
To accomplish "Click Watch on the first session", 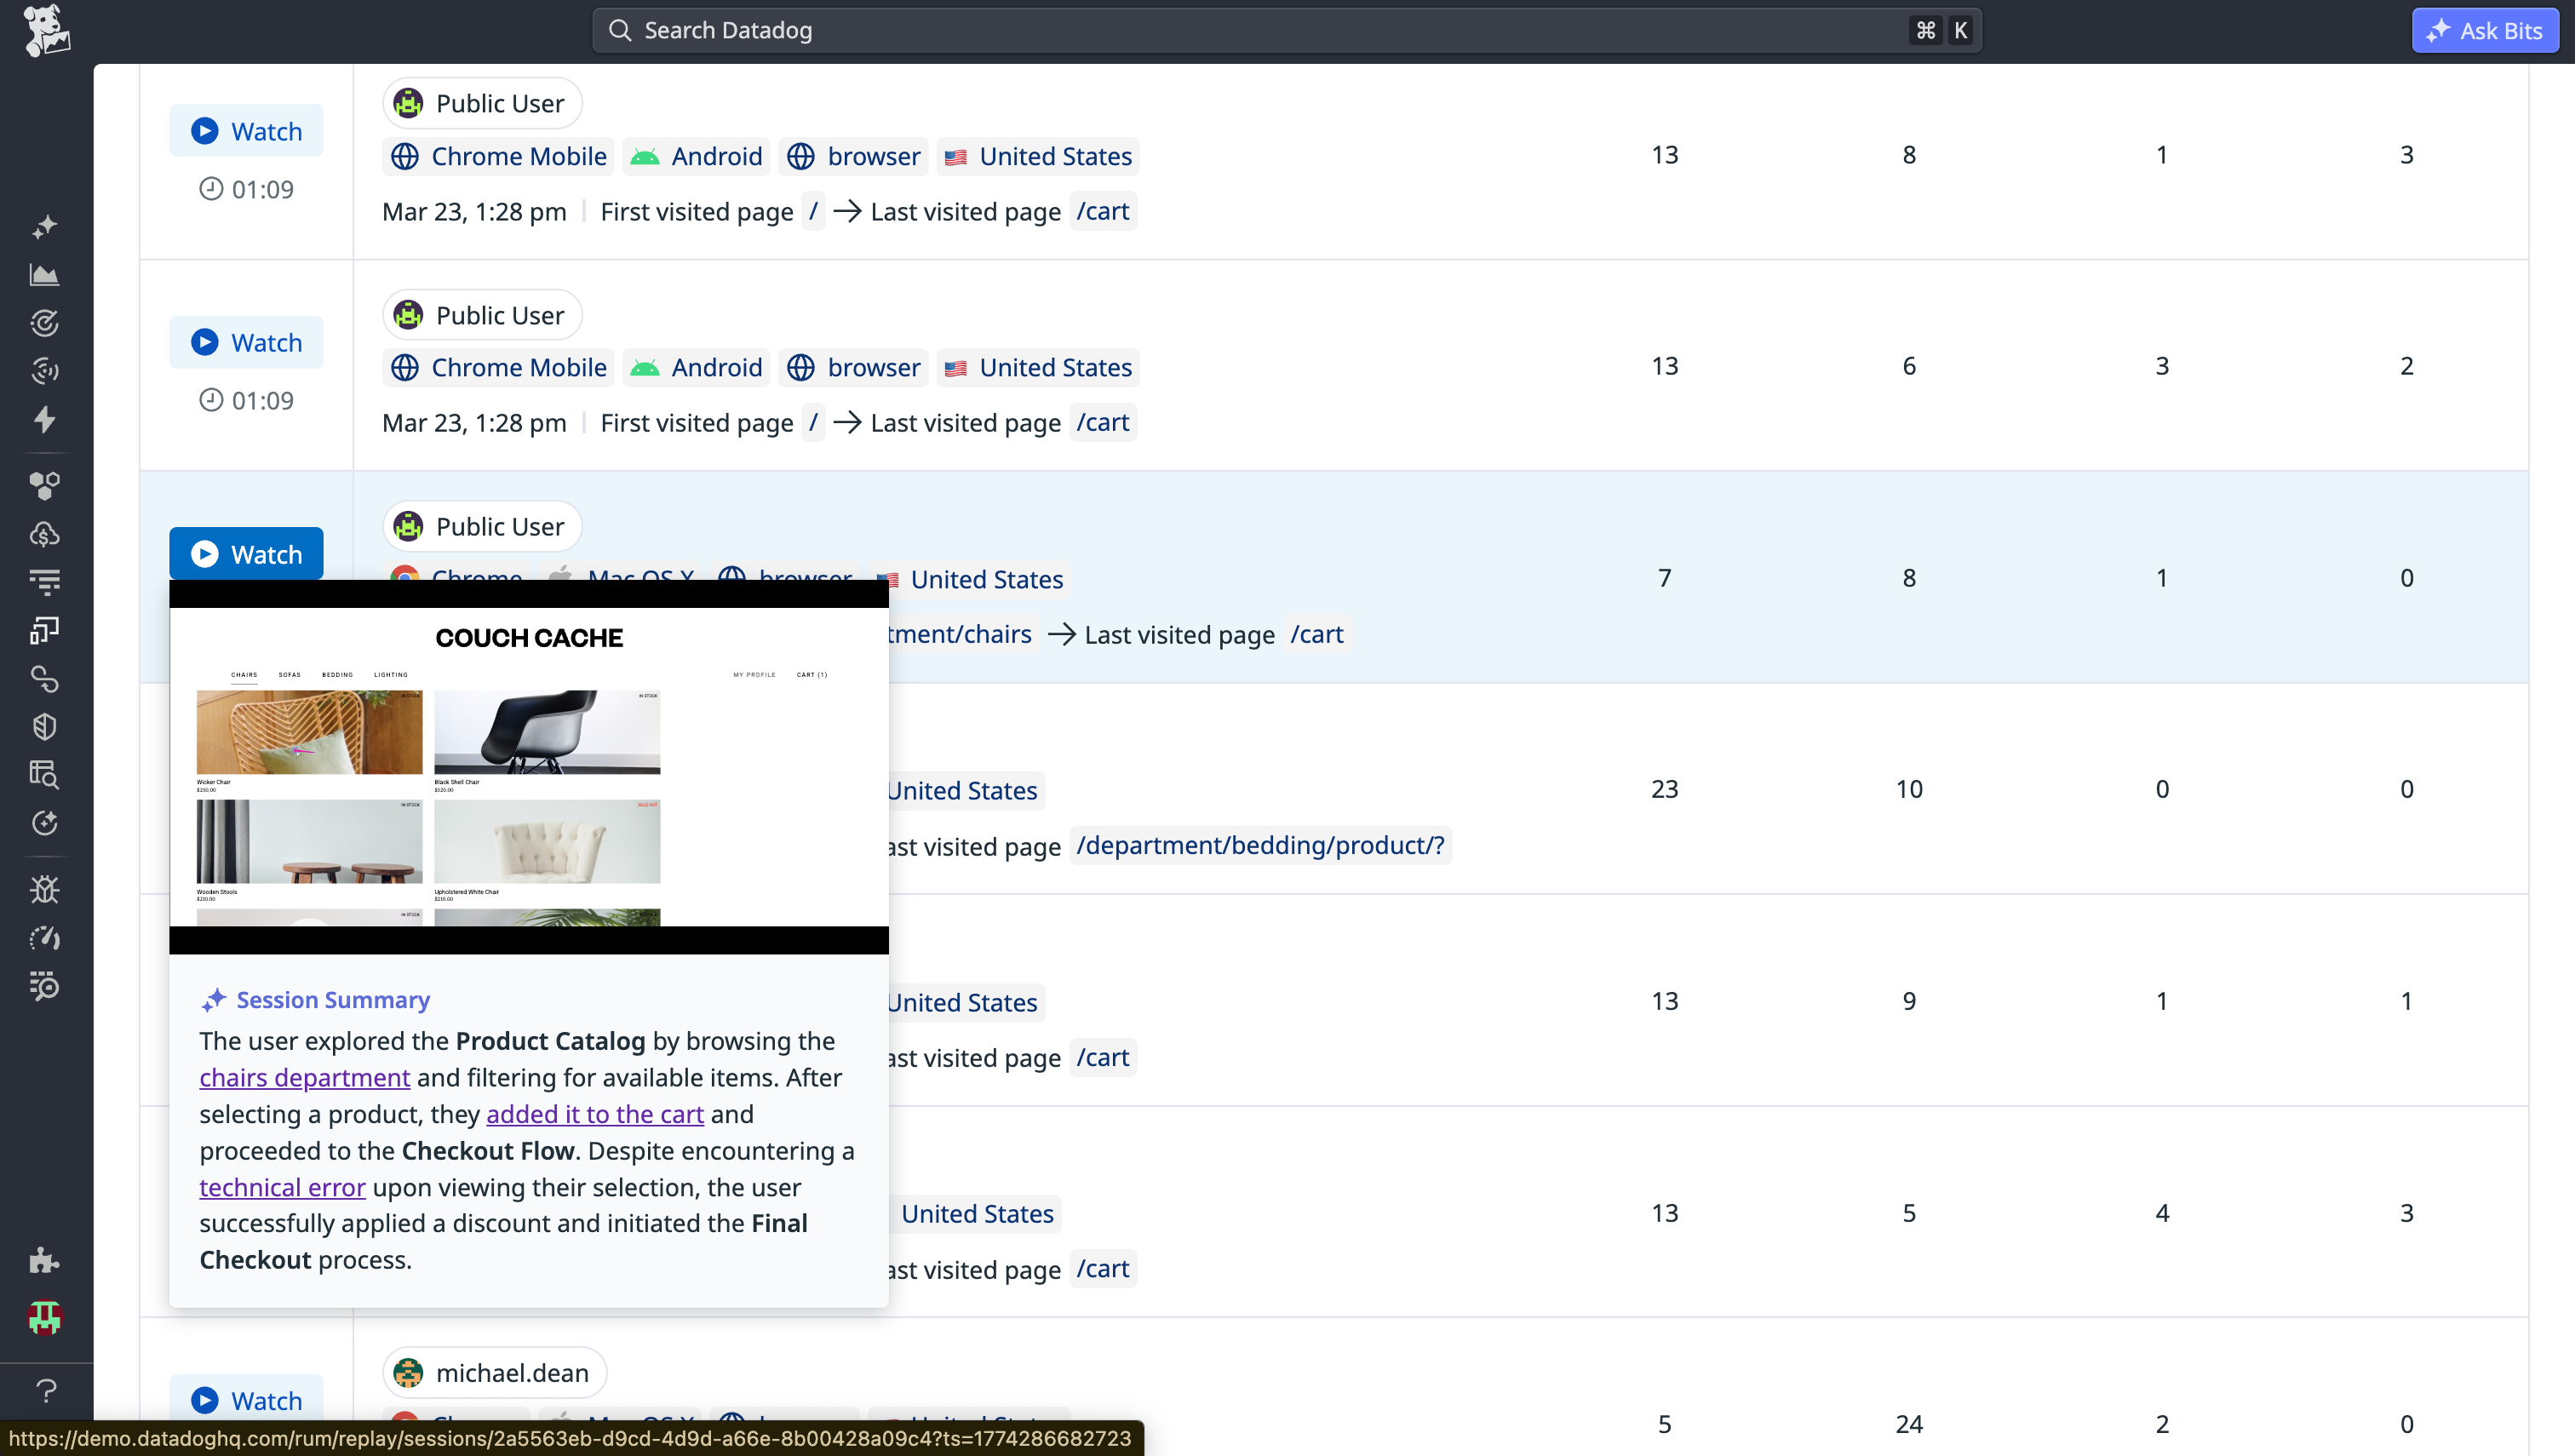I will (246, 130).
